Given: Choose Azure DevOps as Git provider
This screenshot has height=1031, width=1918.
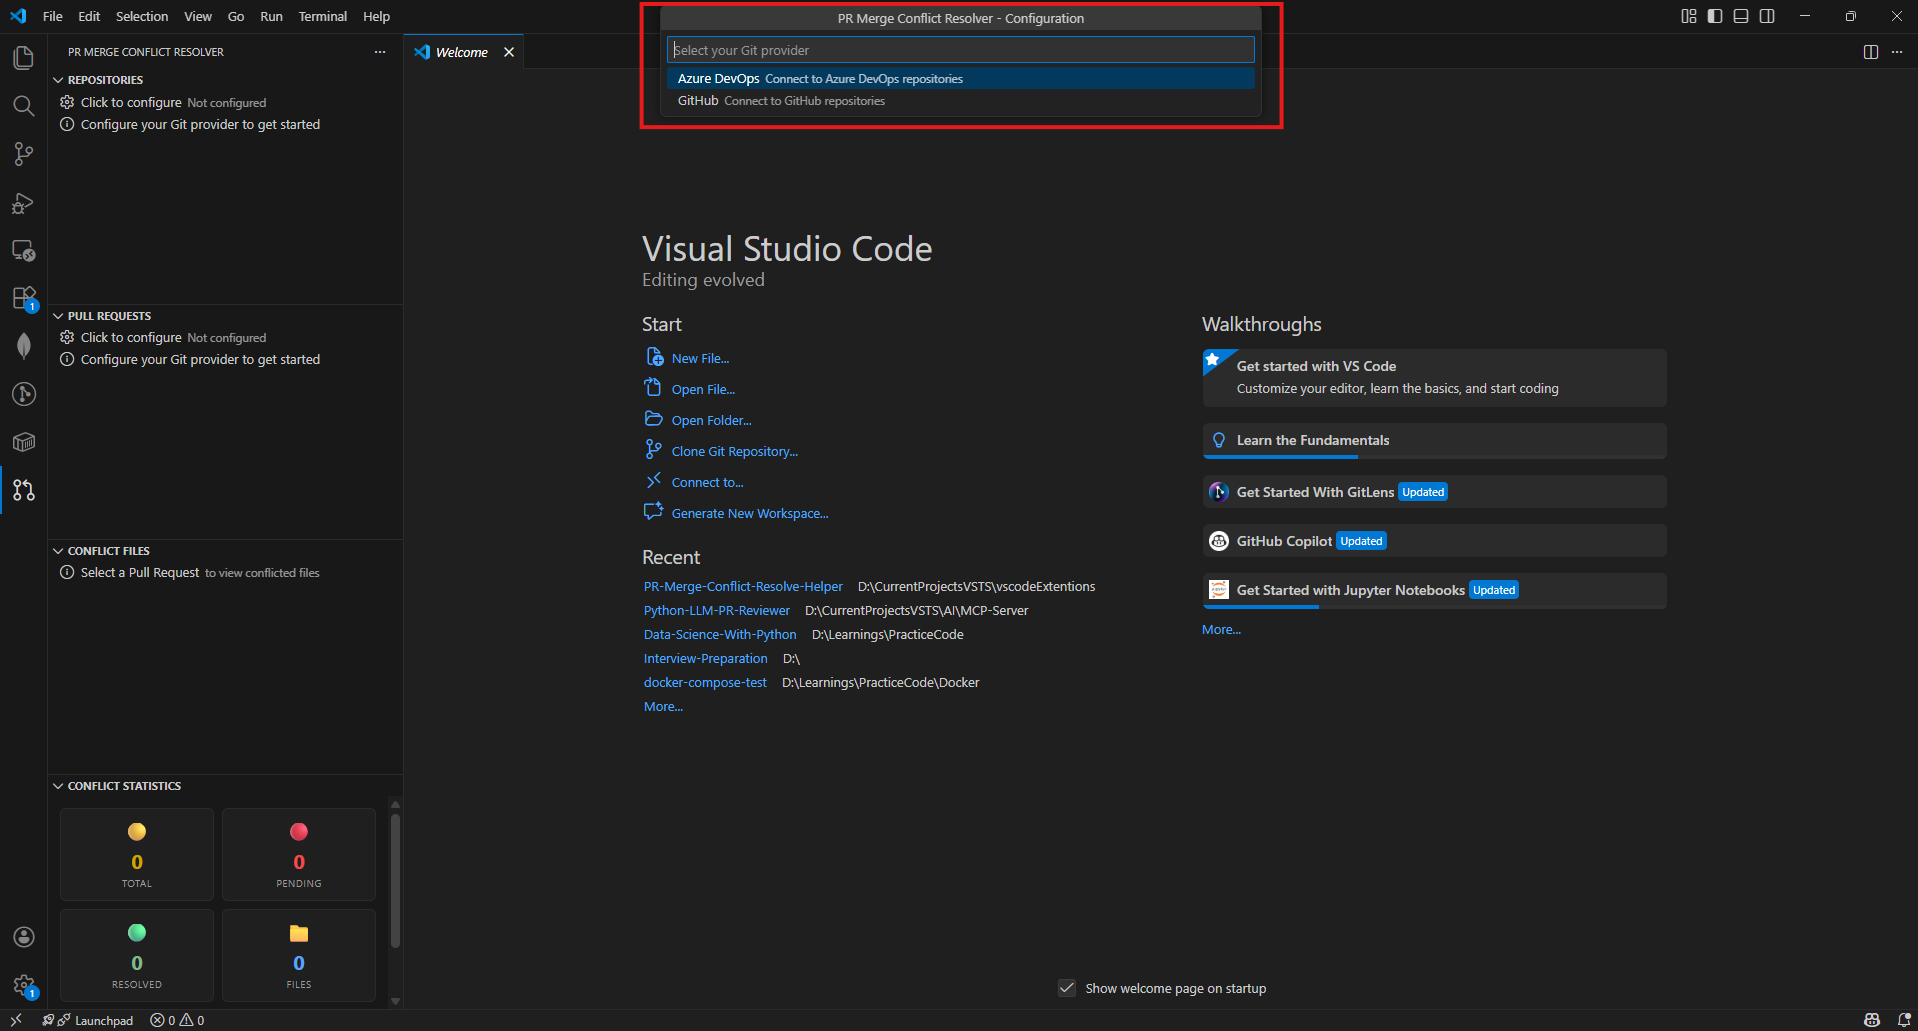Looking at the screenshot, I should [960, 79].
